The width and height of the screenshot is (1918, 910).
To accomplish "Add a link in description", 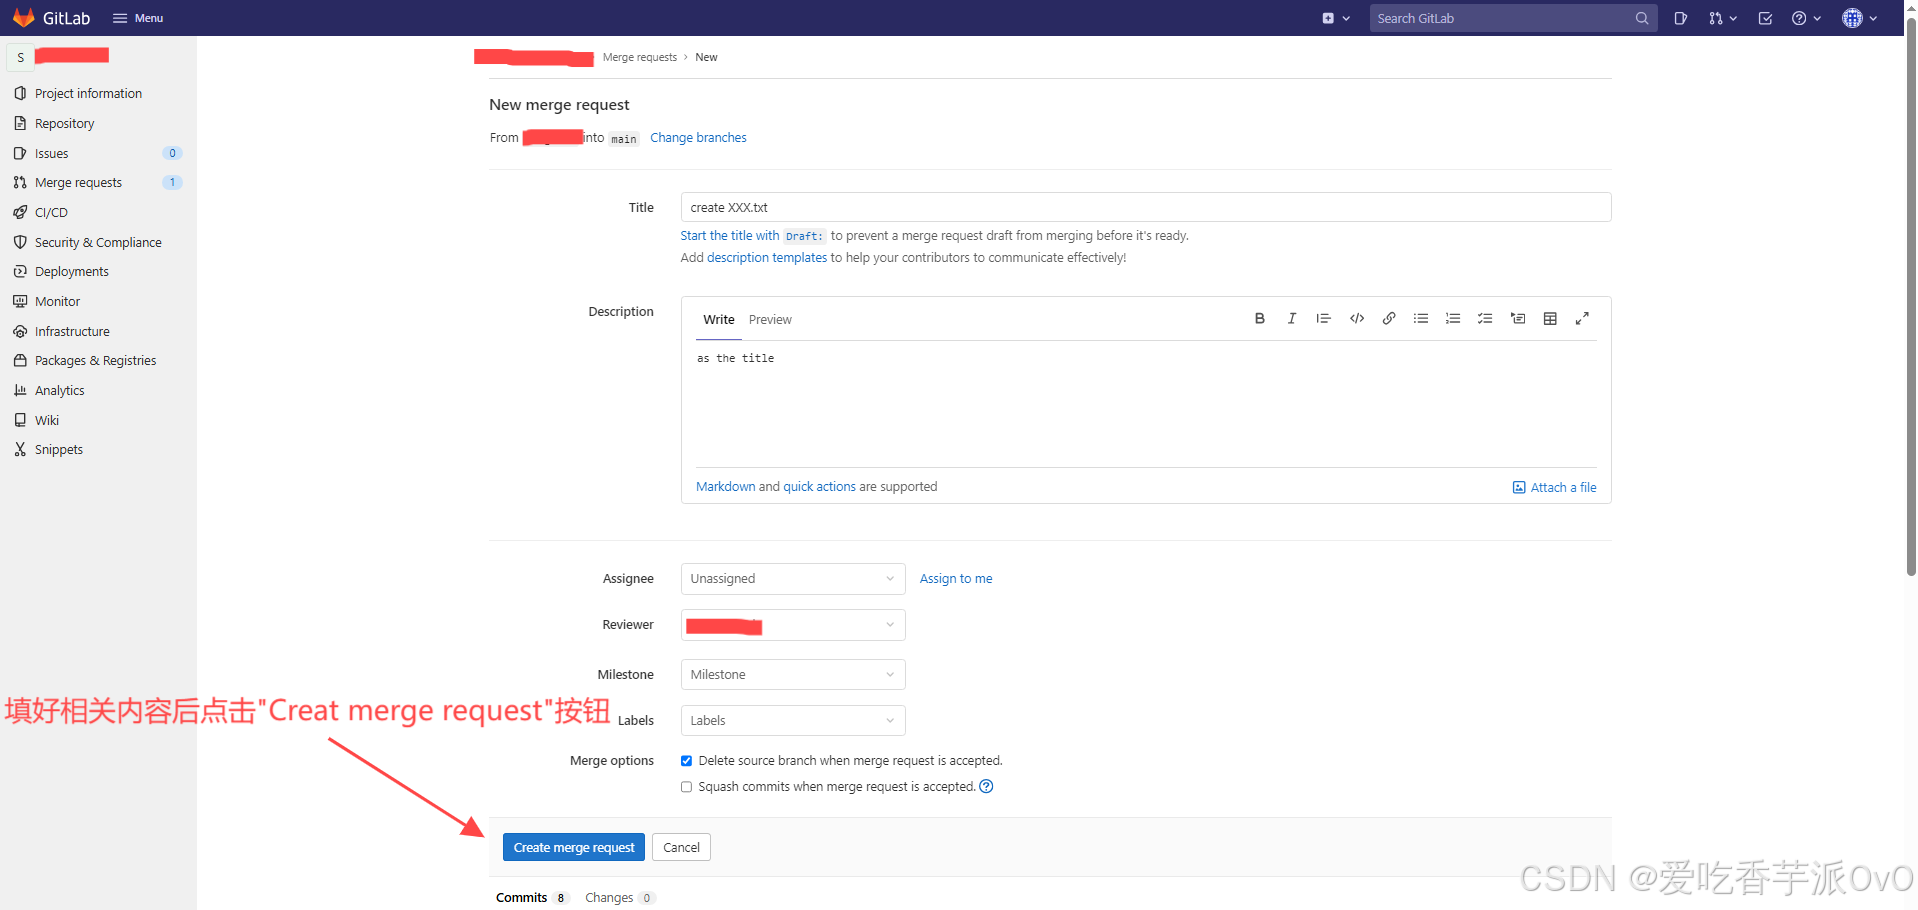I will click(x=1388, y=318).
